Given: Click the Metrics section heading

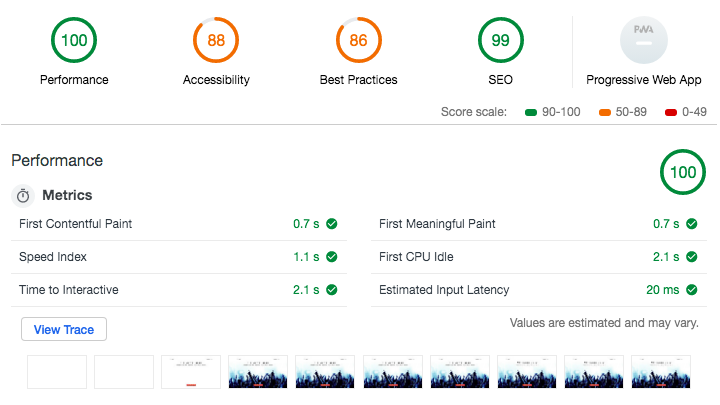Looking at the screenshot, I should [x=67, y=195].
